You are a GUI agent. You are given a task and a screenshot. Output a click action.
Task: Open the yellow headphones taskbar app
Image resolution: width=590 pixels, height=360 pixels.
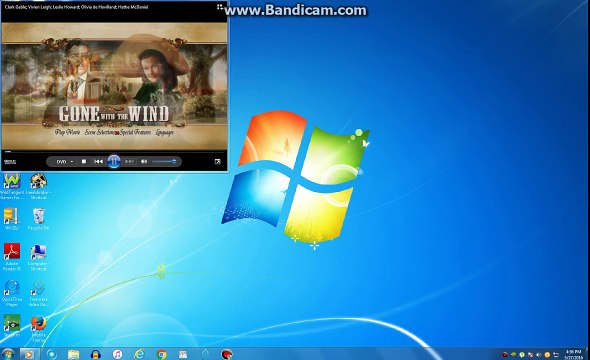(x=96, y=354)
